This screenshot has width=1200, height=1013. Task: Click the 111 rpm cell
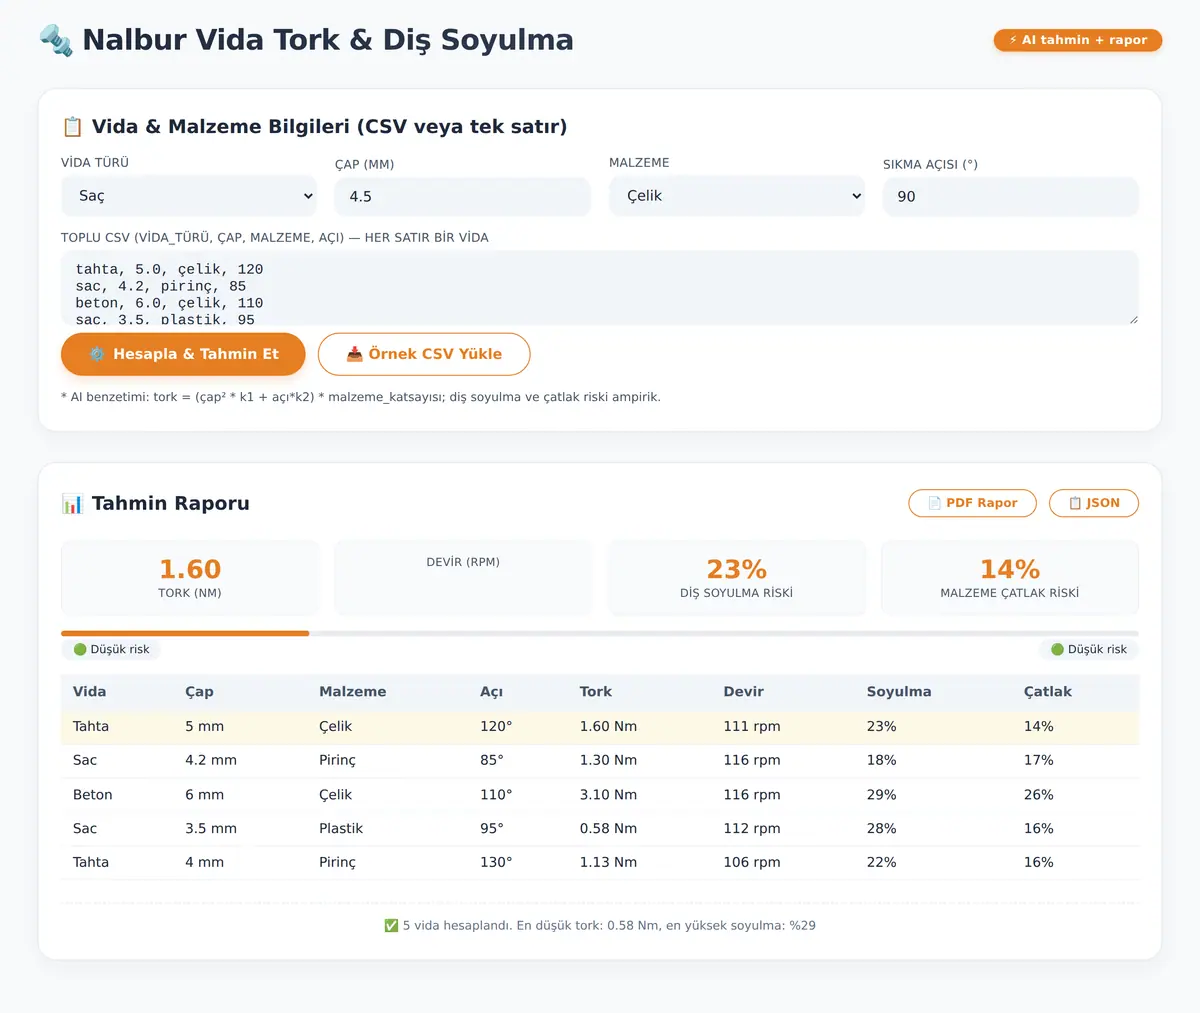[752, 727]
